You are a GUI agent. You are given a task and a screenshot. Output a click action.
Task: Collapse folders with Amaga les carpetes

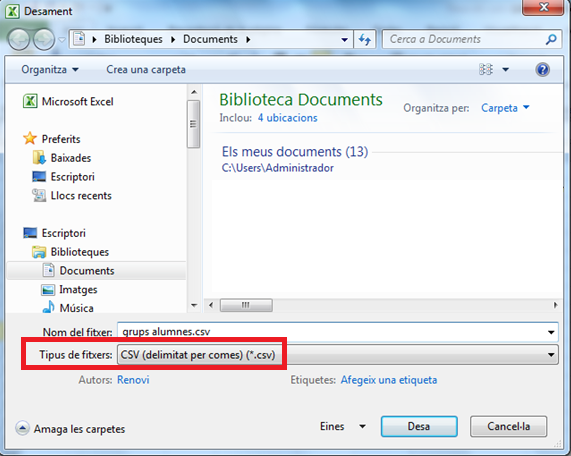[70, 429]
